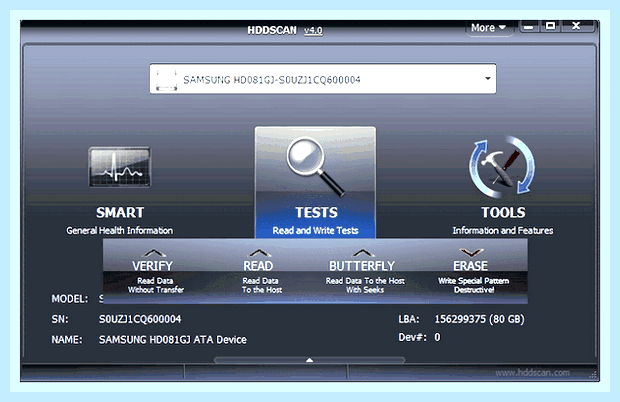Click the drive icon in the selector

[166, 79]
